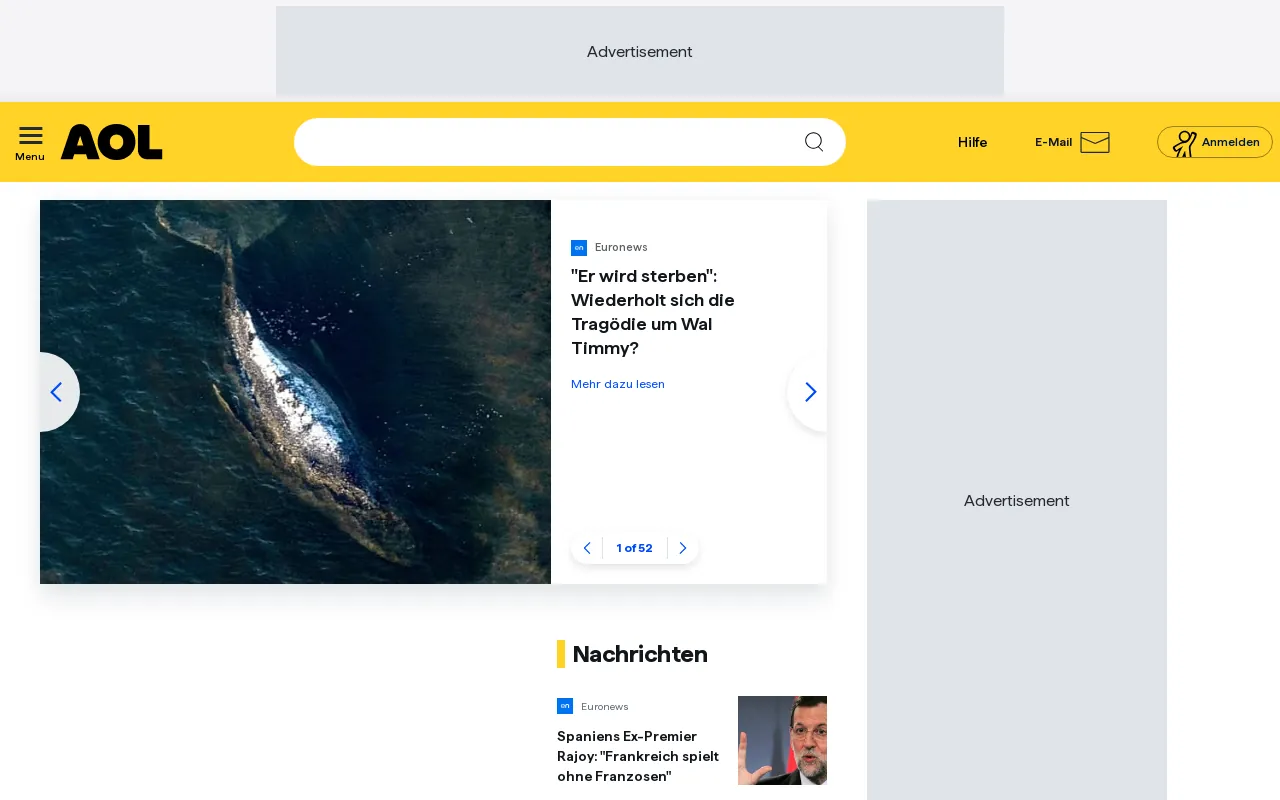Click the AOL logo

click(x=111, y=142)
